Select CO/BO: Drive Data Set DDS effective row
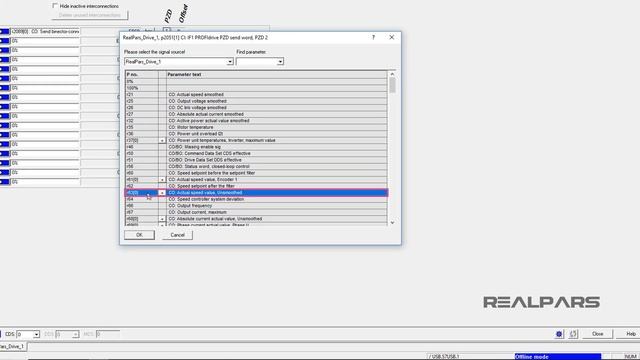 256,160
